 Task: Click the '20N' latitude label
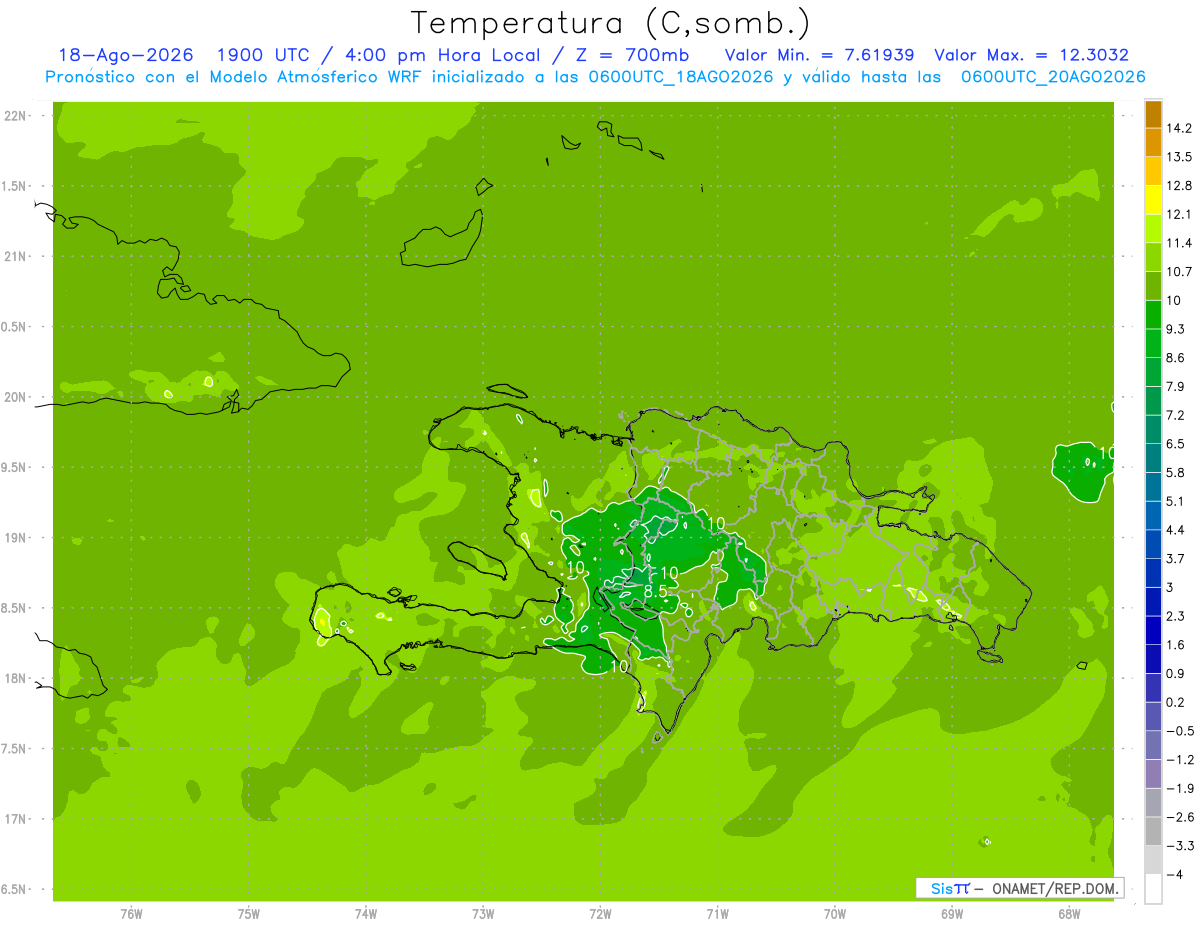(x=16, y=397)
